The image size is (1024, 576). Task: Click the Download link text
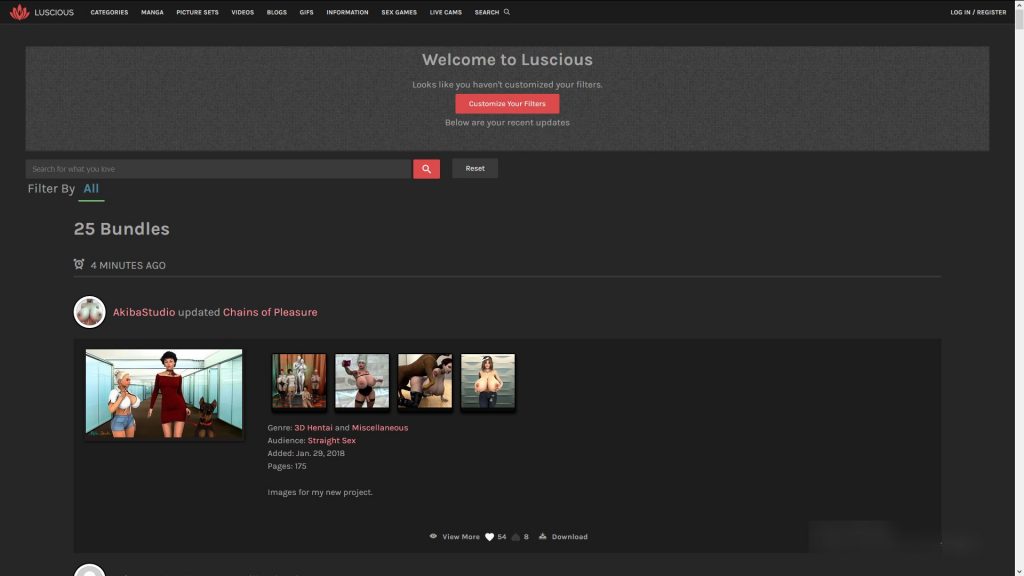(x=569, y=537)
